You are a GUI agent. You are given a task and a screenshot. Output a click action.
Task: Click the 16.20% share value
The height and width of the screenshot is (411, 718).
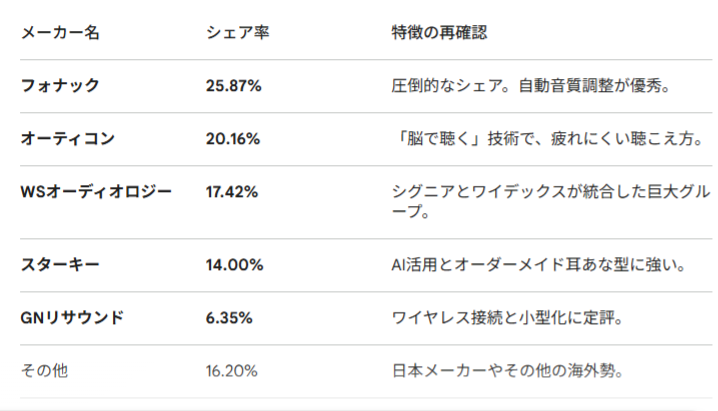click(232, 371)
